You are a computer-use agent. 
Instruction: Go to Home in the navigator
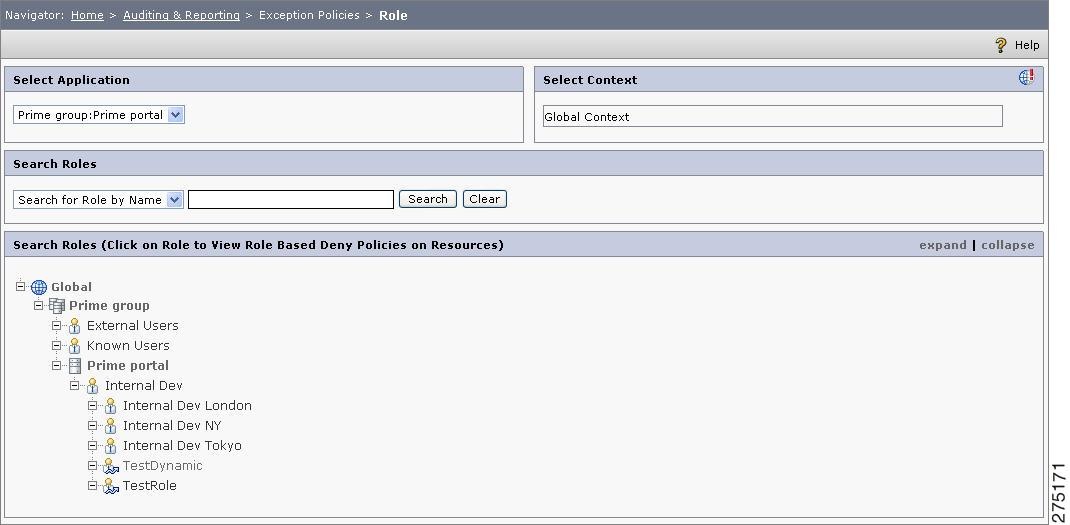[x=87, y=15]
